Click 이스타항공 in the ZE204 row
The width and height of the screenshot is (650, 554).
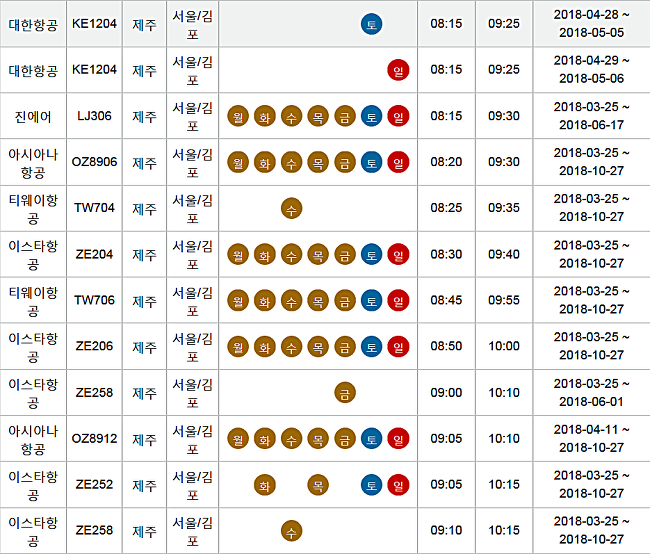click(x=33, y=255)
